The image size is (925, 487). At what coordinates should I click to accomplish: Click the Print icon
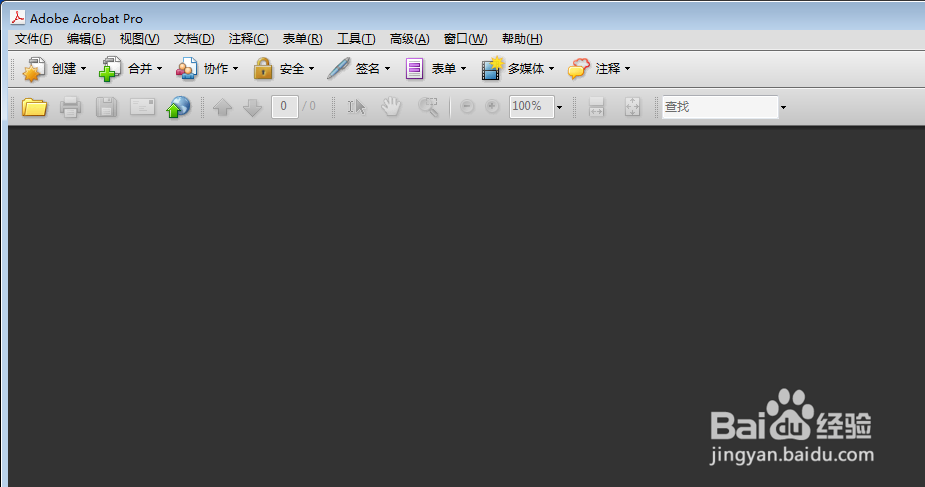70,107
